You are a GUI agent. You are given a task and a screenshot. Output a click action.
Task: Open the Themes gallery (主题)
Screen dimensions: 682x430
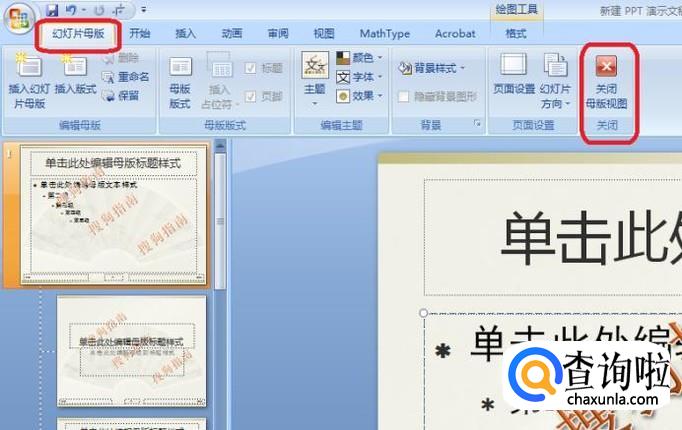click(314, 80)
